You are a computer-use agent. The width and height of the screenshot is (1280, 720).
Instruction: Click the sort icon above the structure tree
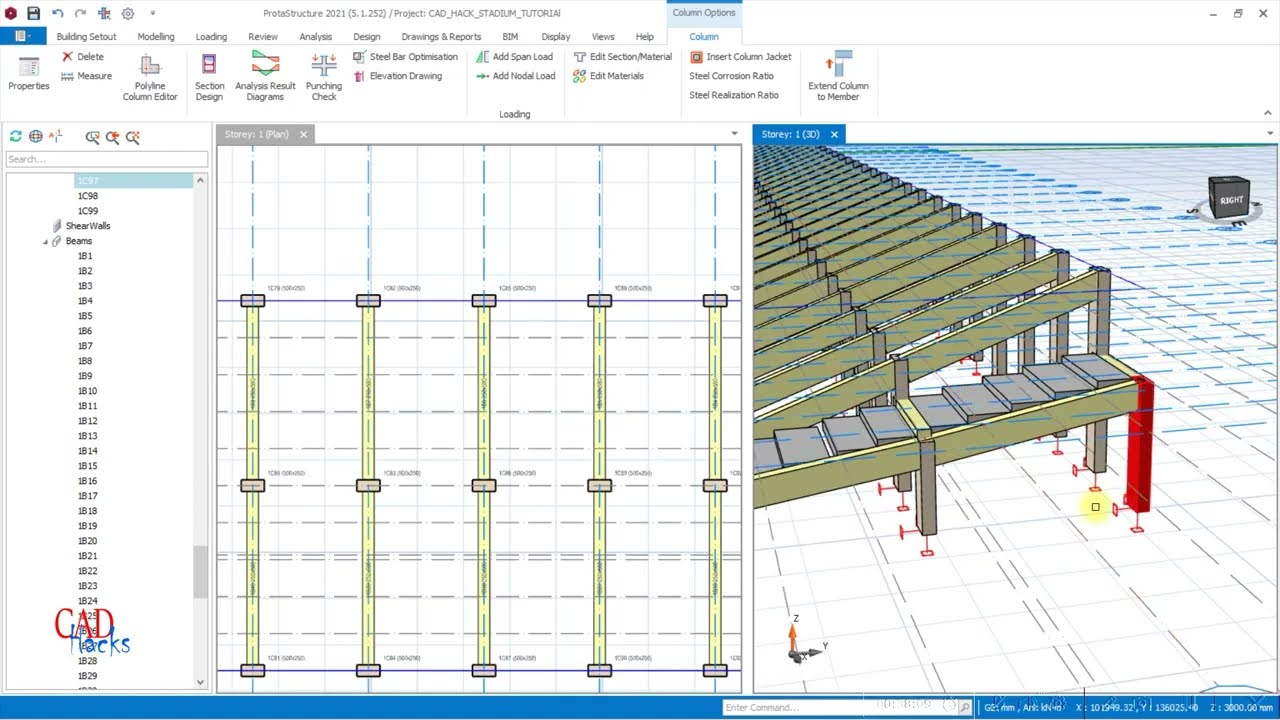coord(56,136)
